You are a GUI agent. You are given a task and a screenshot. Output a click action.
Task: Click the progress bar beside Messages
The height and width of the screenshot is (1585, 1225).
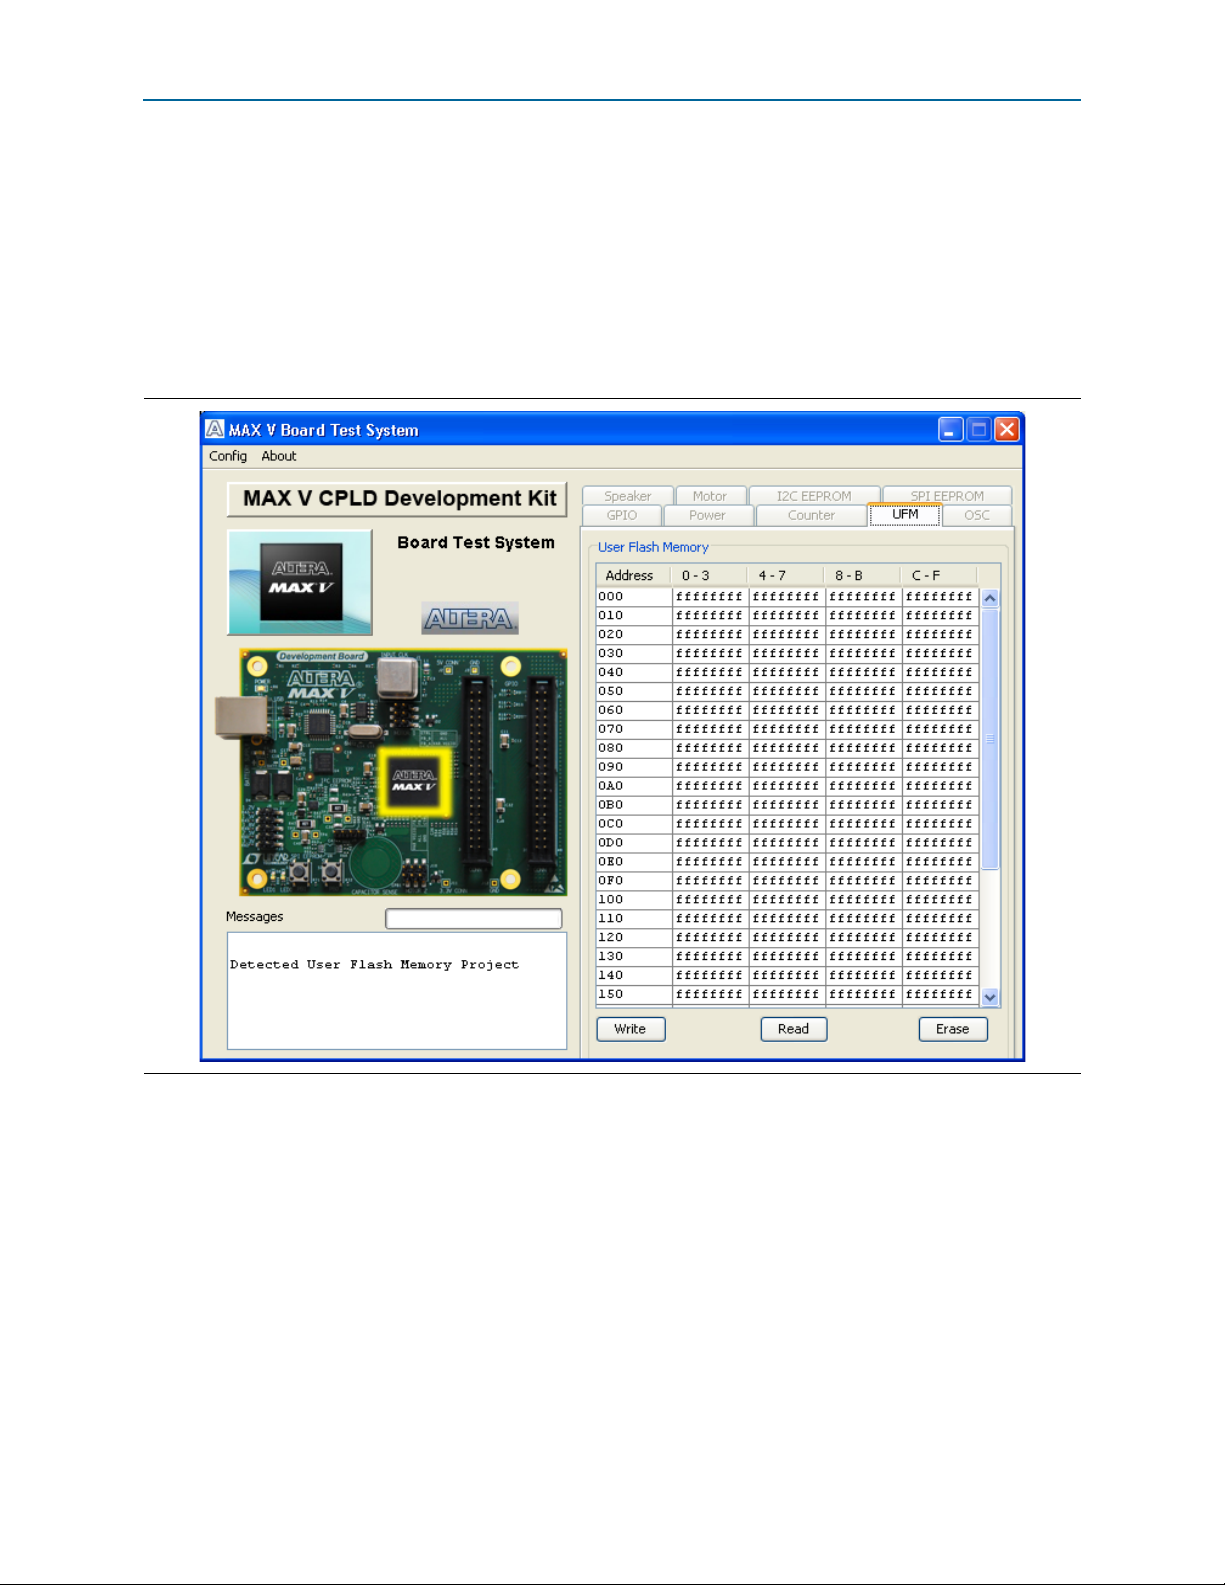pyautogui.click(x=474, y=918)
